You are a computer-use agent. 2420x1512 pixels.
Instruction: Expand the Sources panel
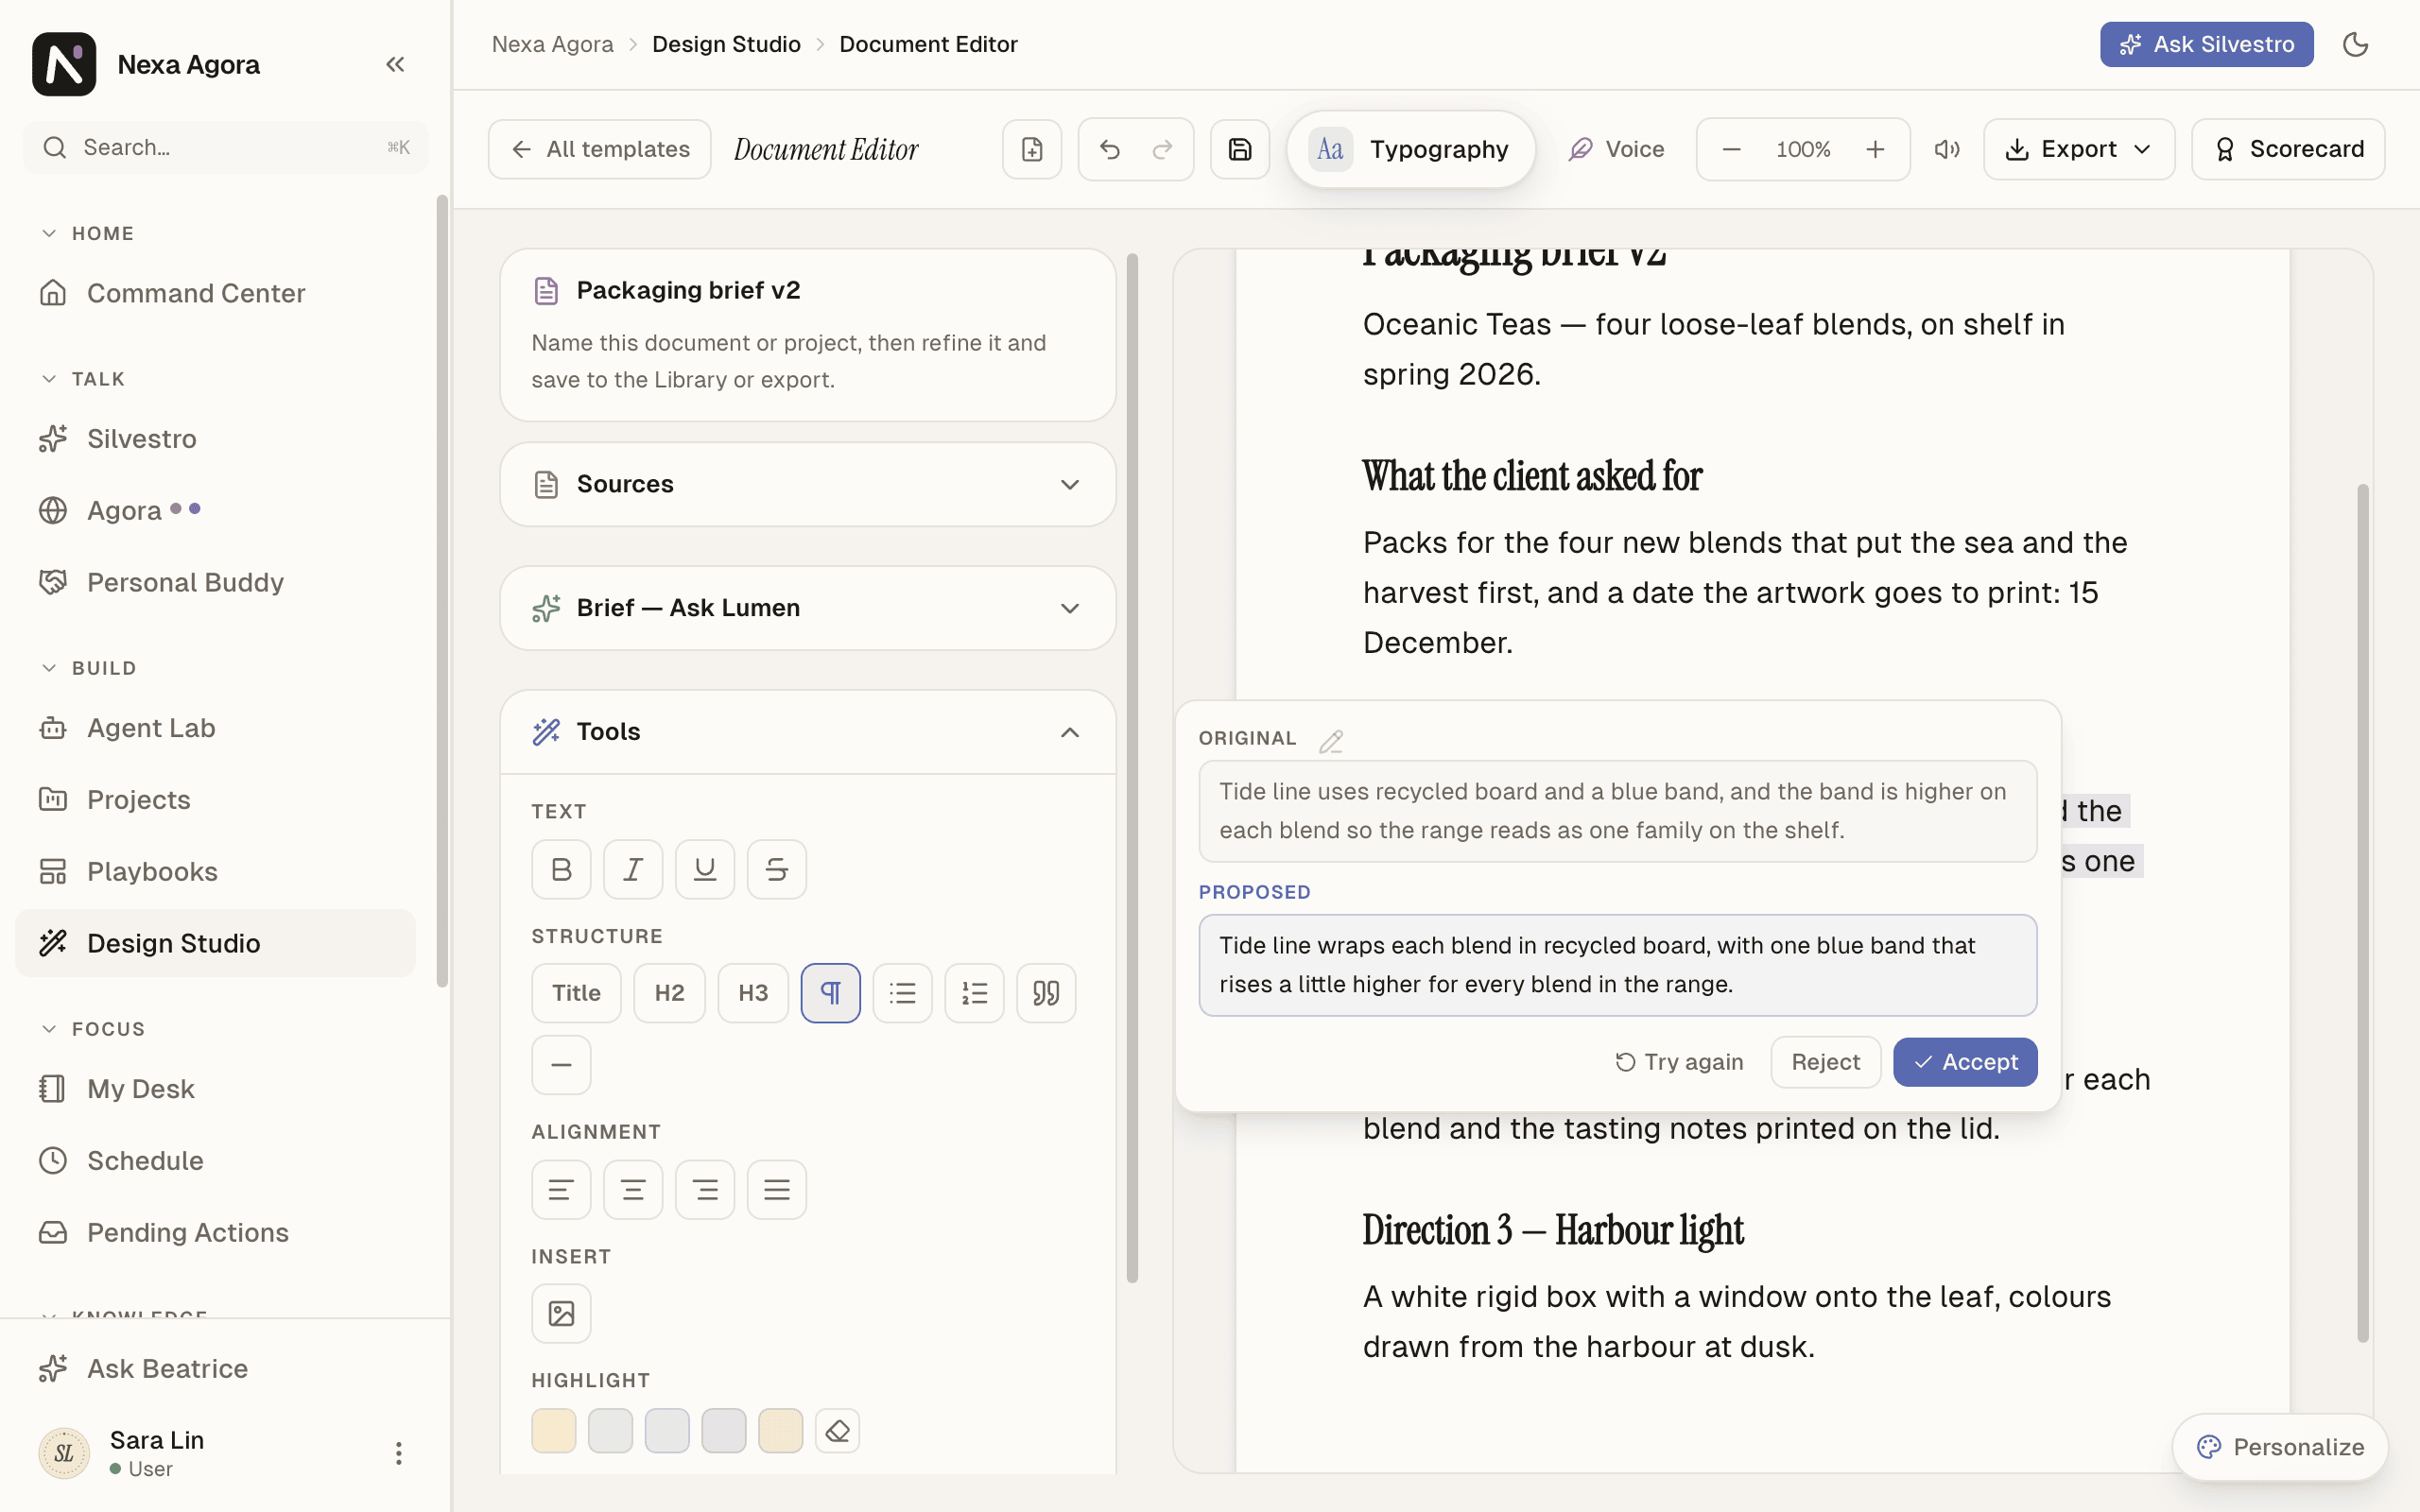pos(808,484)
